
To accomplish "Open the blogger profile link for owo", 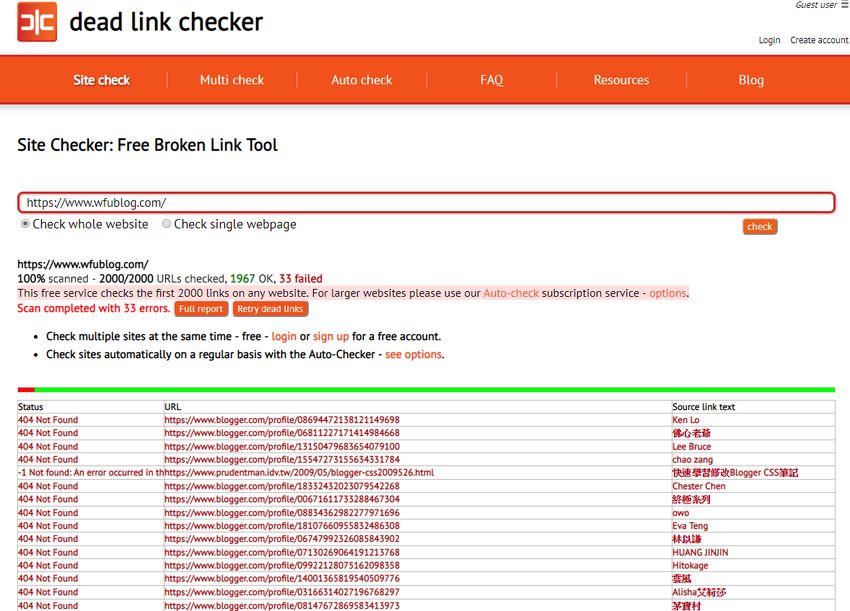I will (282, 512).
